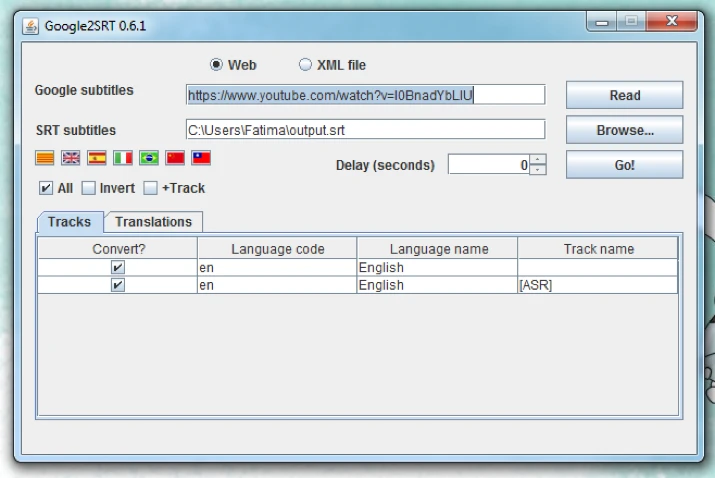Open the Tracks tab

69,222
